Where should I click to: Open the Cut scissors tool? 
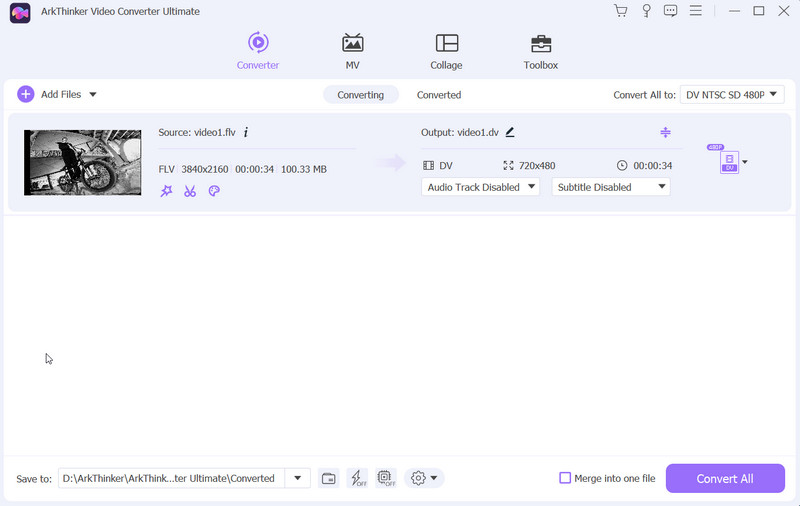click(x=190, y=191)
